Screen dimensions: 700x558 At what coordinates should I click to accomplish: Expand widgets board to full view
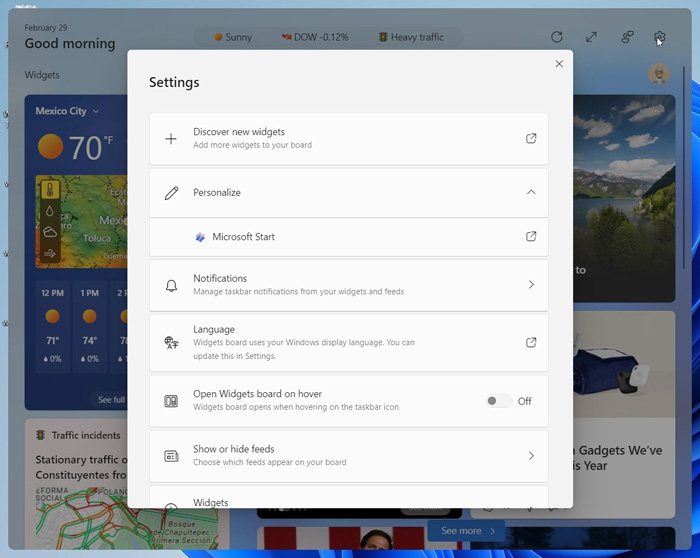592,37
